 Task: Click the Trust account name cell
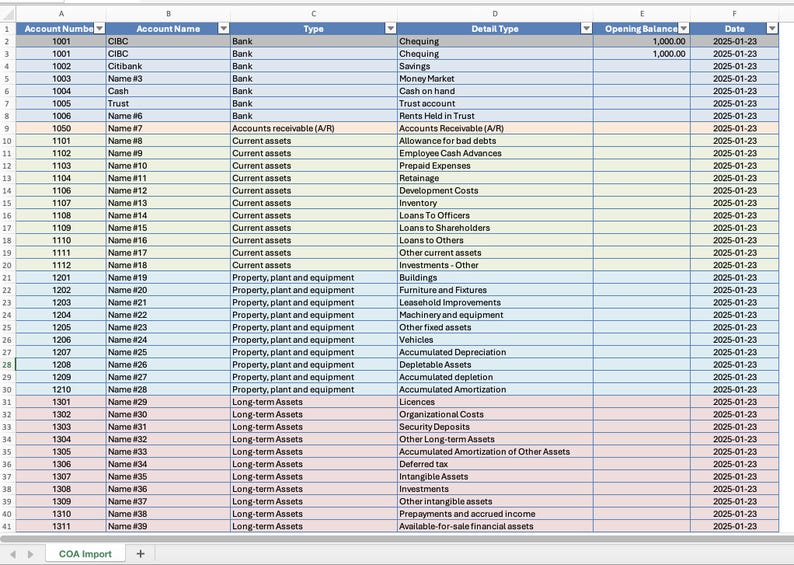click(x=168, y=103)
